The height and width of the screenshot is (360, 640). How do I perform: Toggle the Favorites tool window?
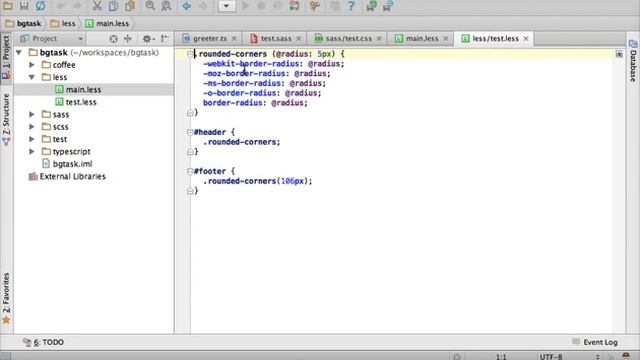pyautogui.click(x=6, y=298)
